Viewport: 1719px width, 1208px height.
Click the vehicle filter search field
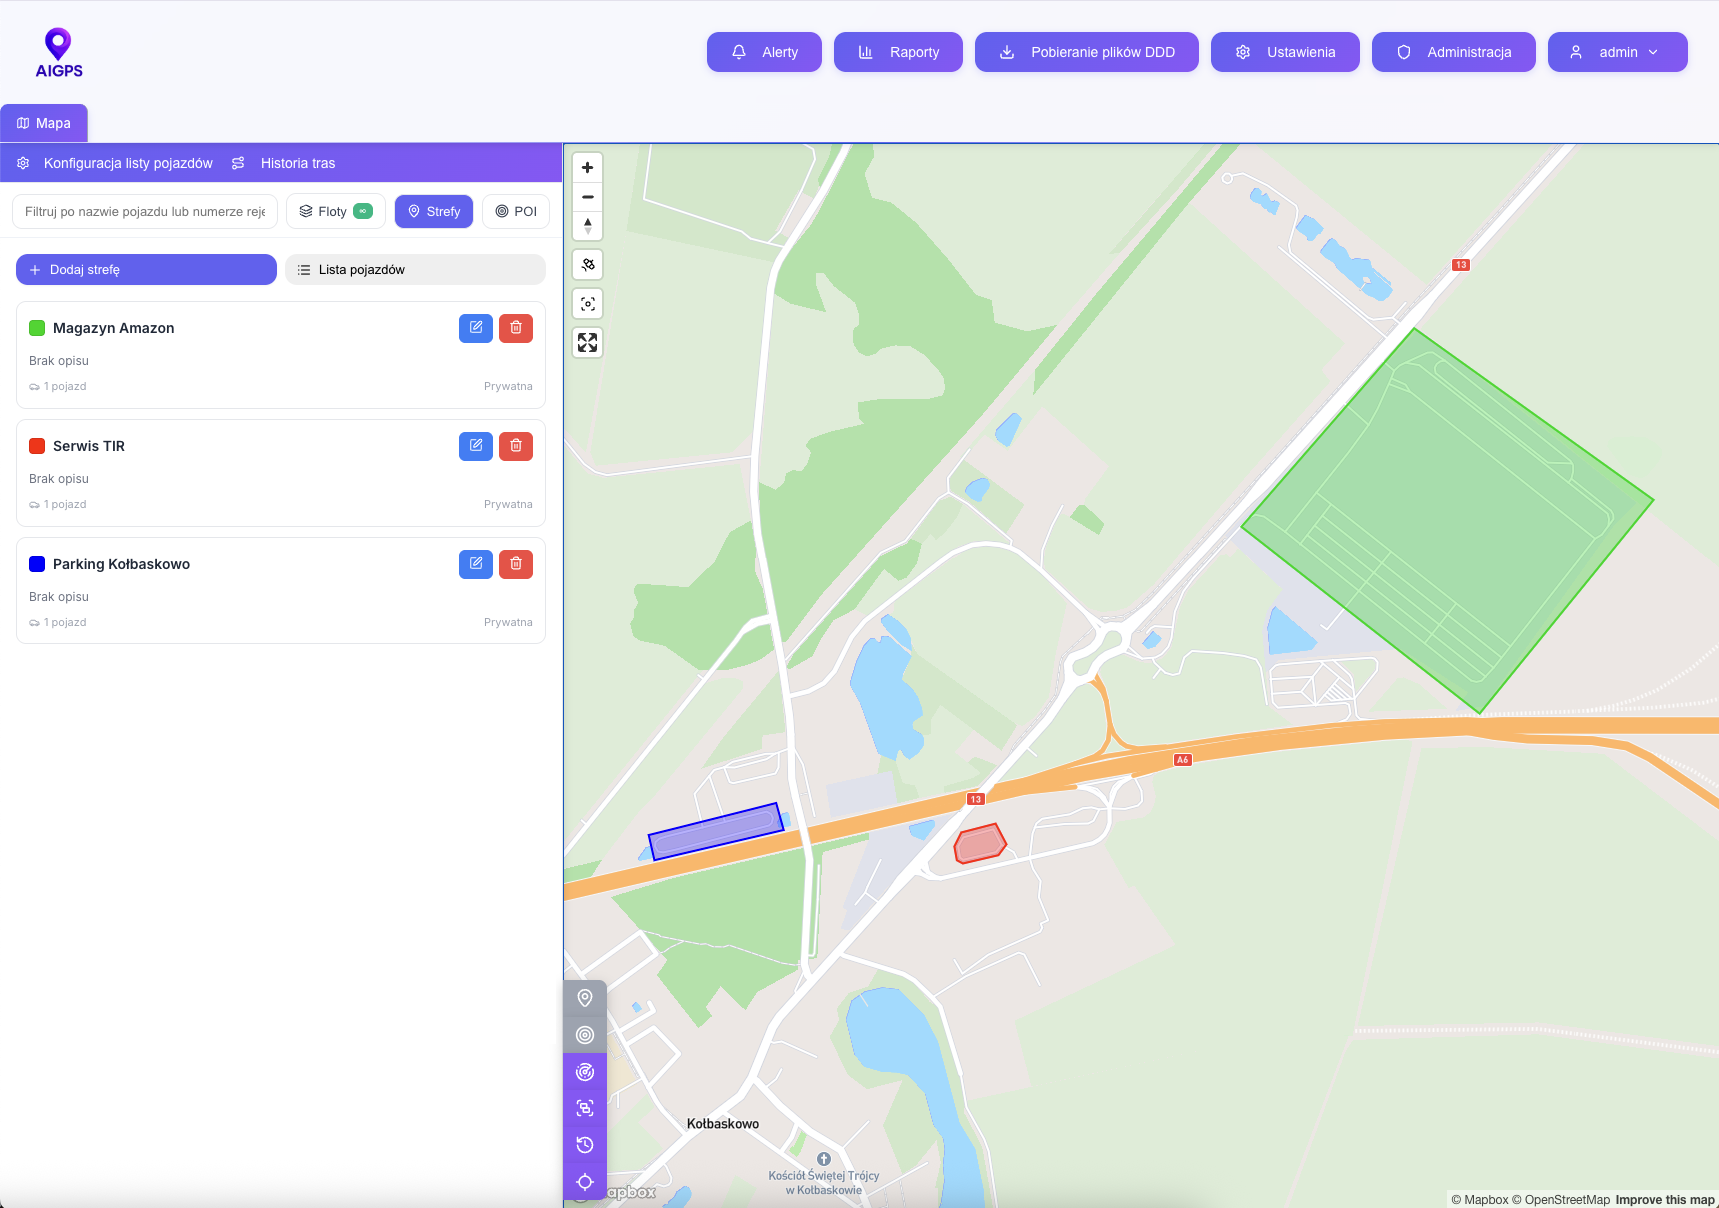tap(145, 211)
